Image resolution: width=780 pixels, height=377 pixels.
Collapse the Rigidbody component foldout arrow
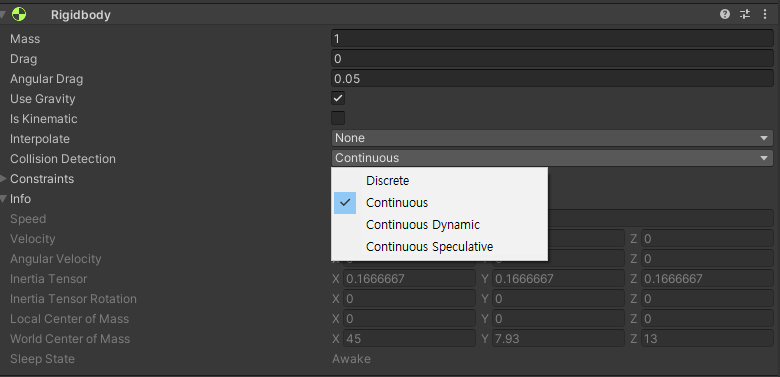click(x=3, y=14)
